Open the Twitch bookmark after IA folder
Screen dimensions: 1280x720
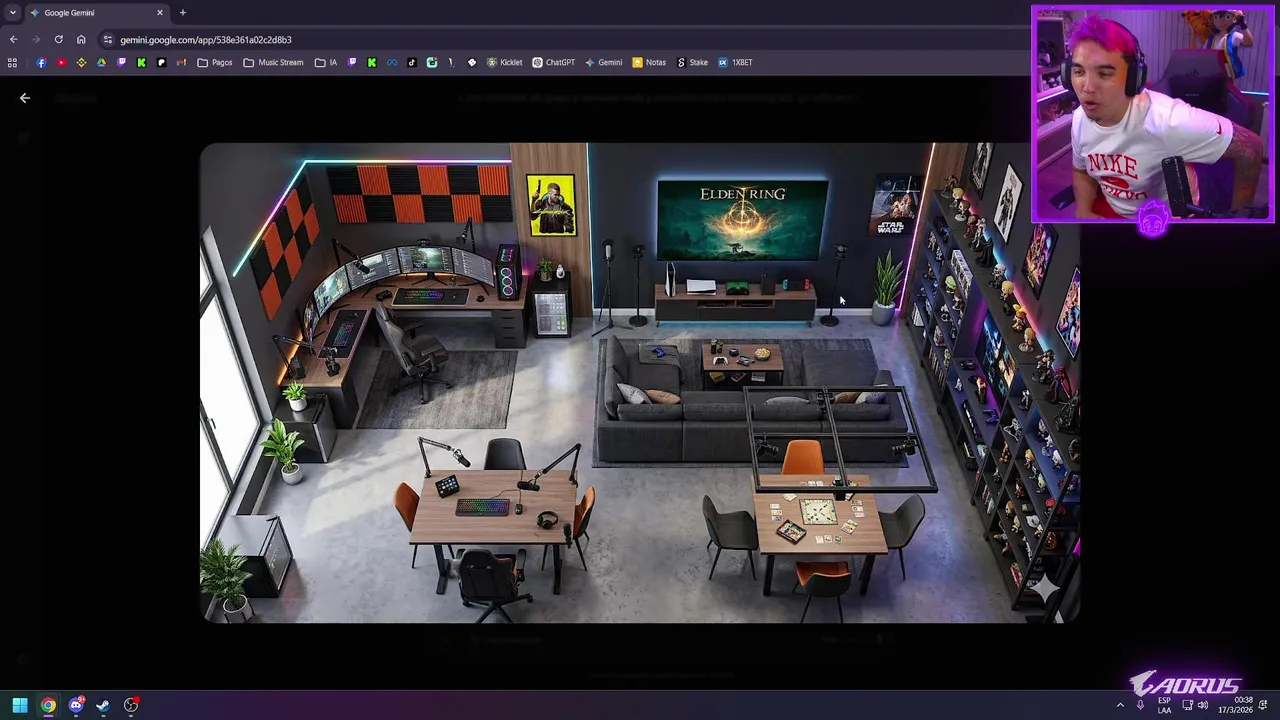pyautogui.click(x=352, y=62)
